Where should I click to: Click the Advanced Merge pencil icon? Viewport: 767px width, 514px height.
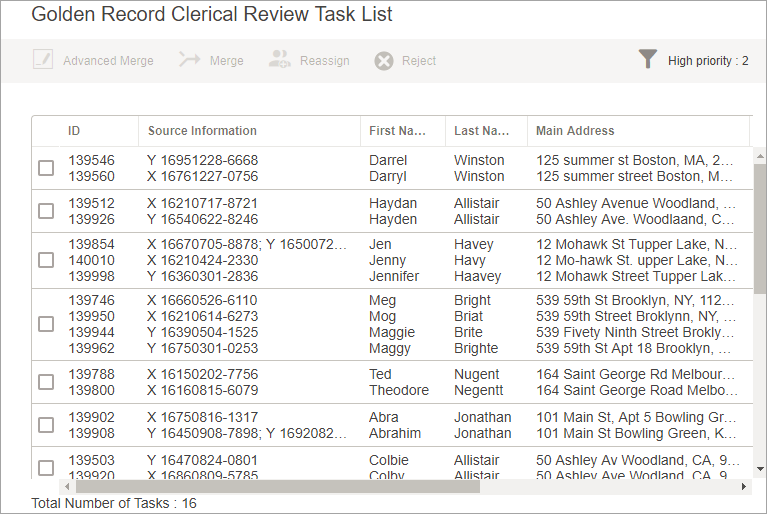point(43,60)
